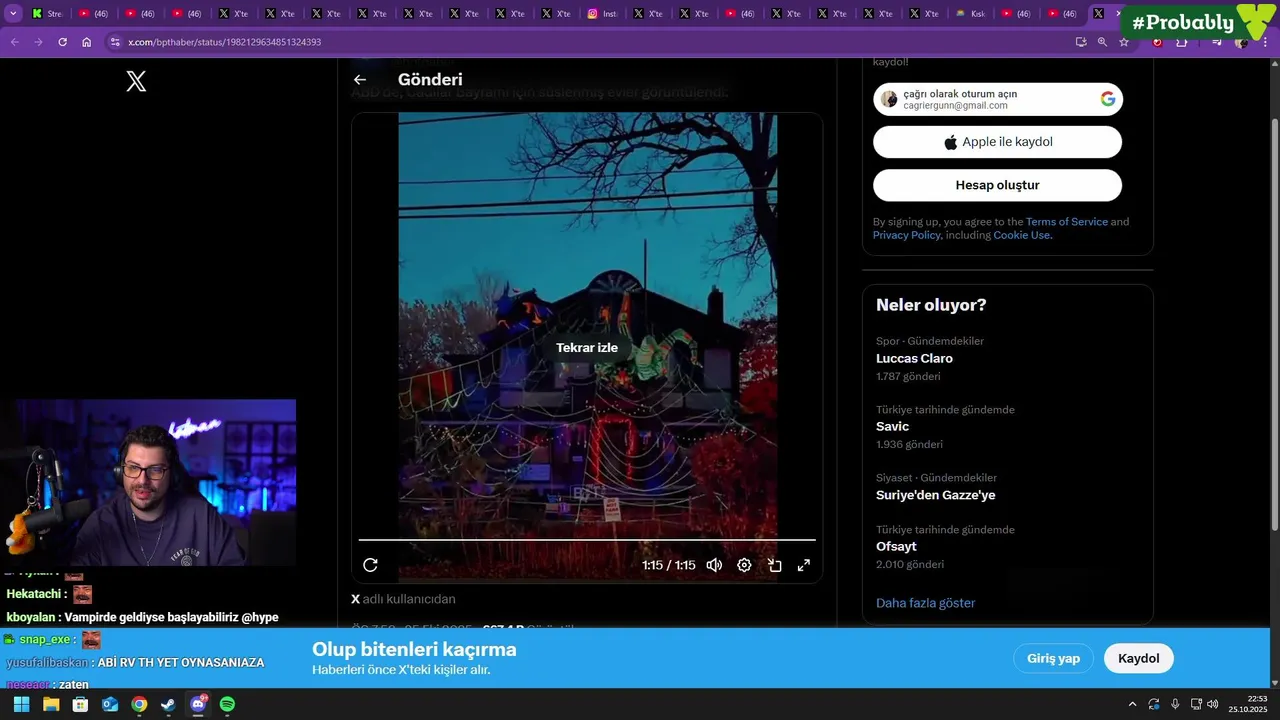This screenshot has height=720, width=1280.
Task: Click the microphone tray icon
Action: point(1175,704)
